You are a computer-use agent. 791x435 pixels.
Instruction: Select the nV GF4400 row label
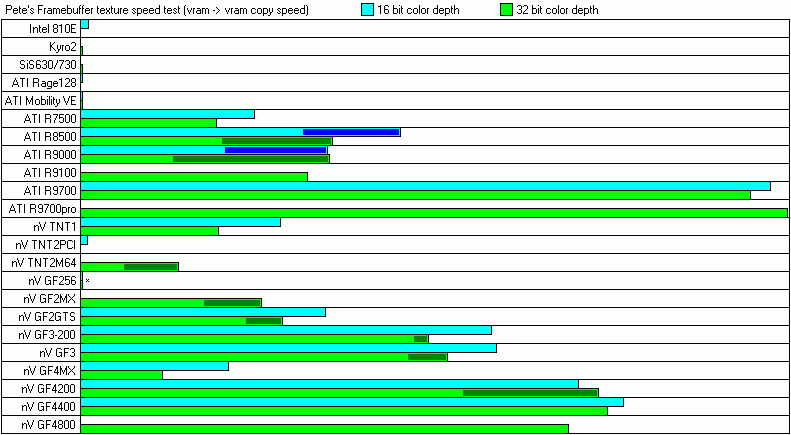tap(49, 407)
